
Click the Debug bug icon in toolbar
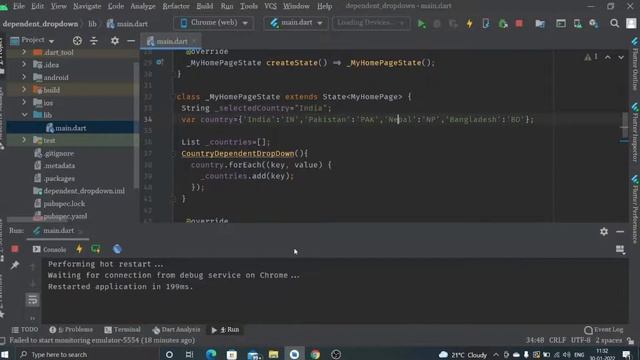(x=503, y=24)
